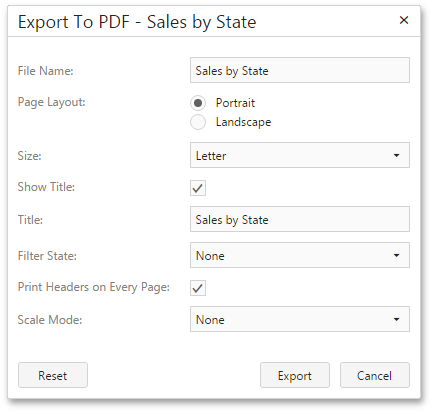
Task: Click the Filter State None combo box
Action: pyautogui.click(x=300, y=255)
